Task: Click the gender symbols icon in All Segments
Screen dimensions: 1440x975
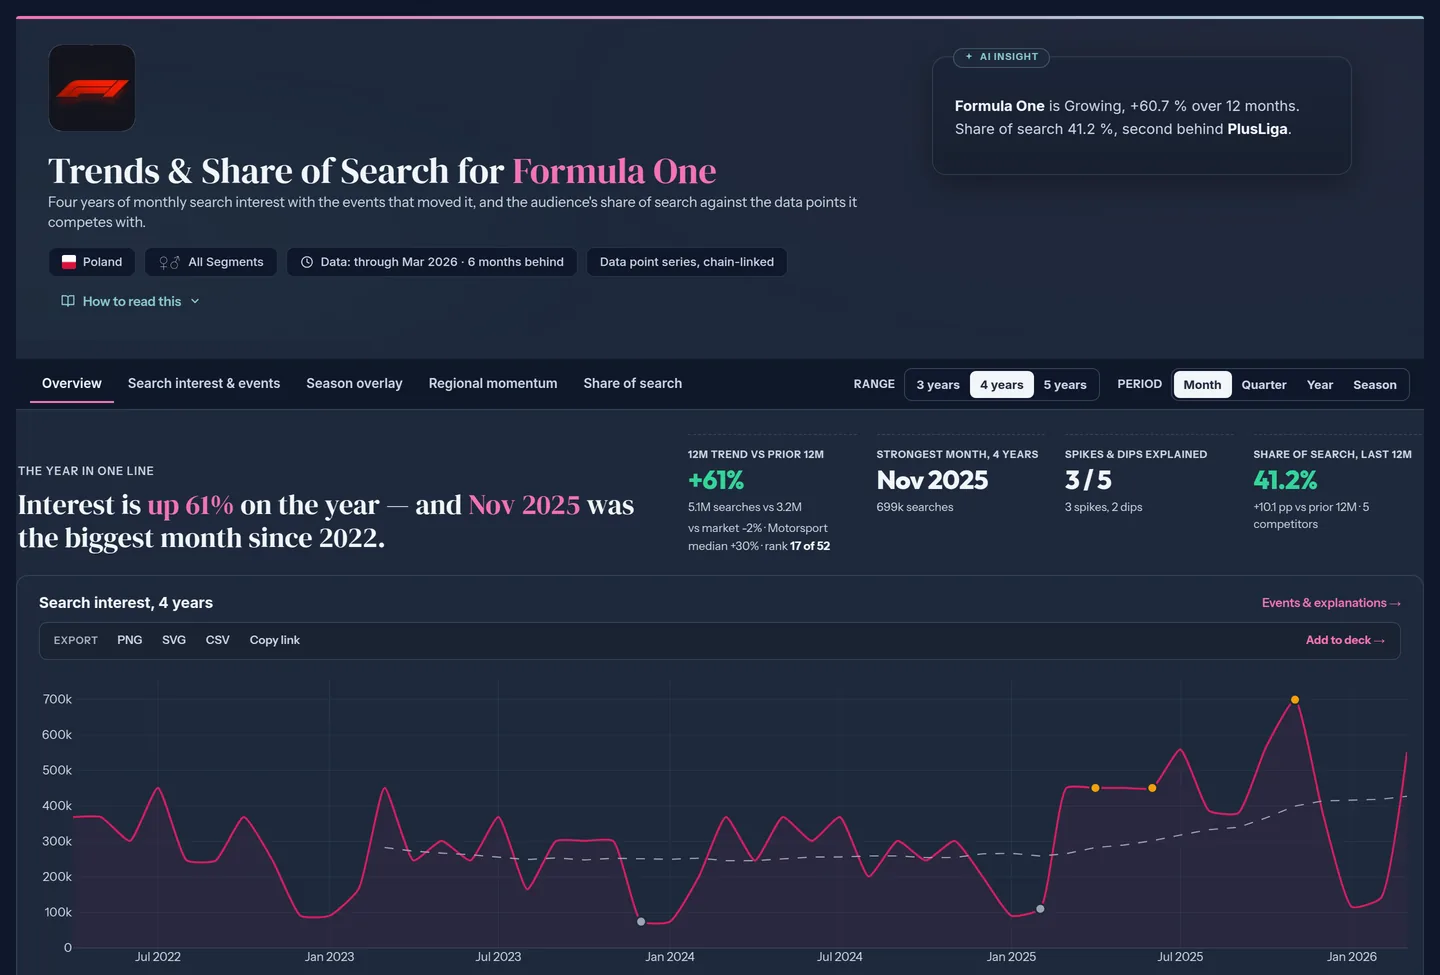Action: [169, 262]
